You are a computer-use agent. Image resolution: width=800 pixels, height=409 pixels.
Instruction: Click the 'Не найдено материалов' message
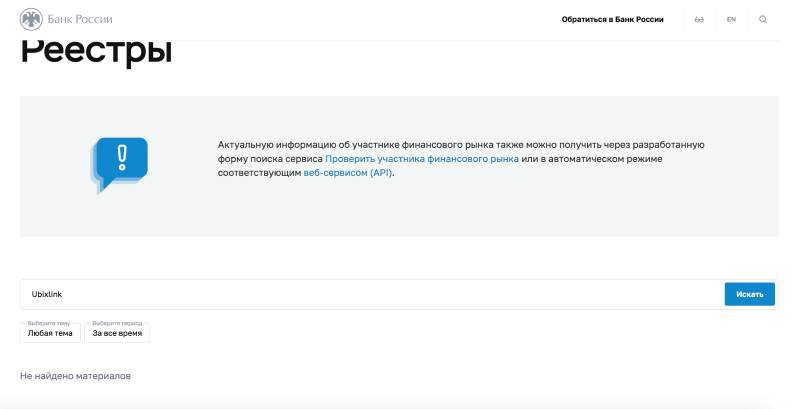[75, 376]
